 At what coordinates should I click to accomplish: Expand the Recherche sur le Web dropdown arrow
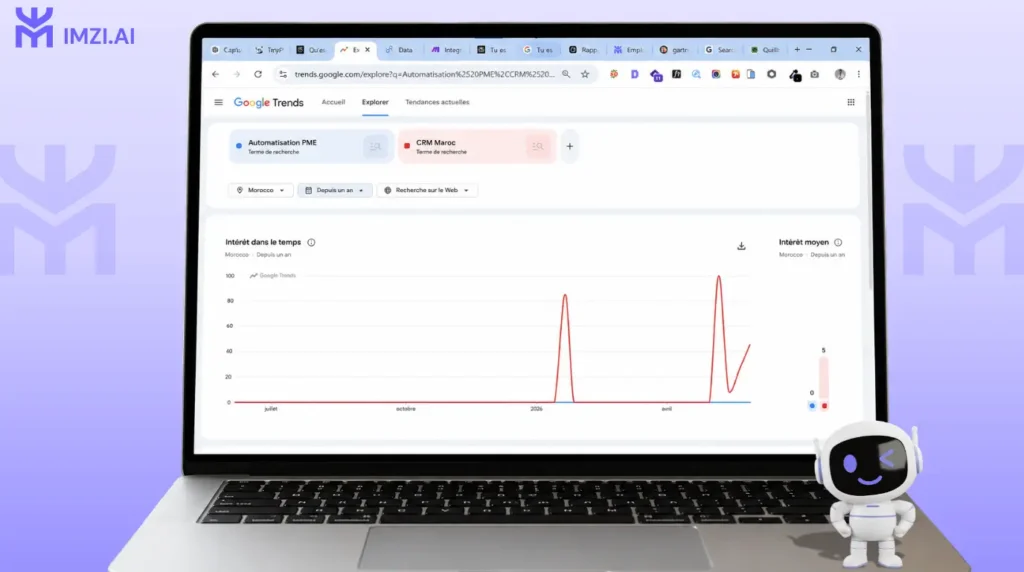click(x=466, y=191)
